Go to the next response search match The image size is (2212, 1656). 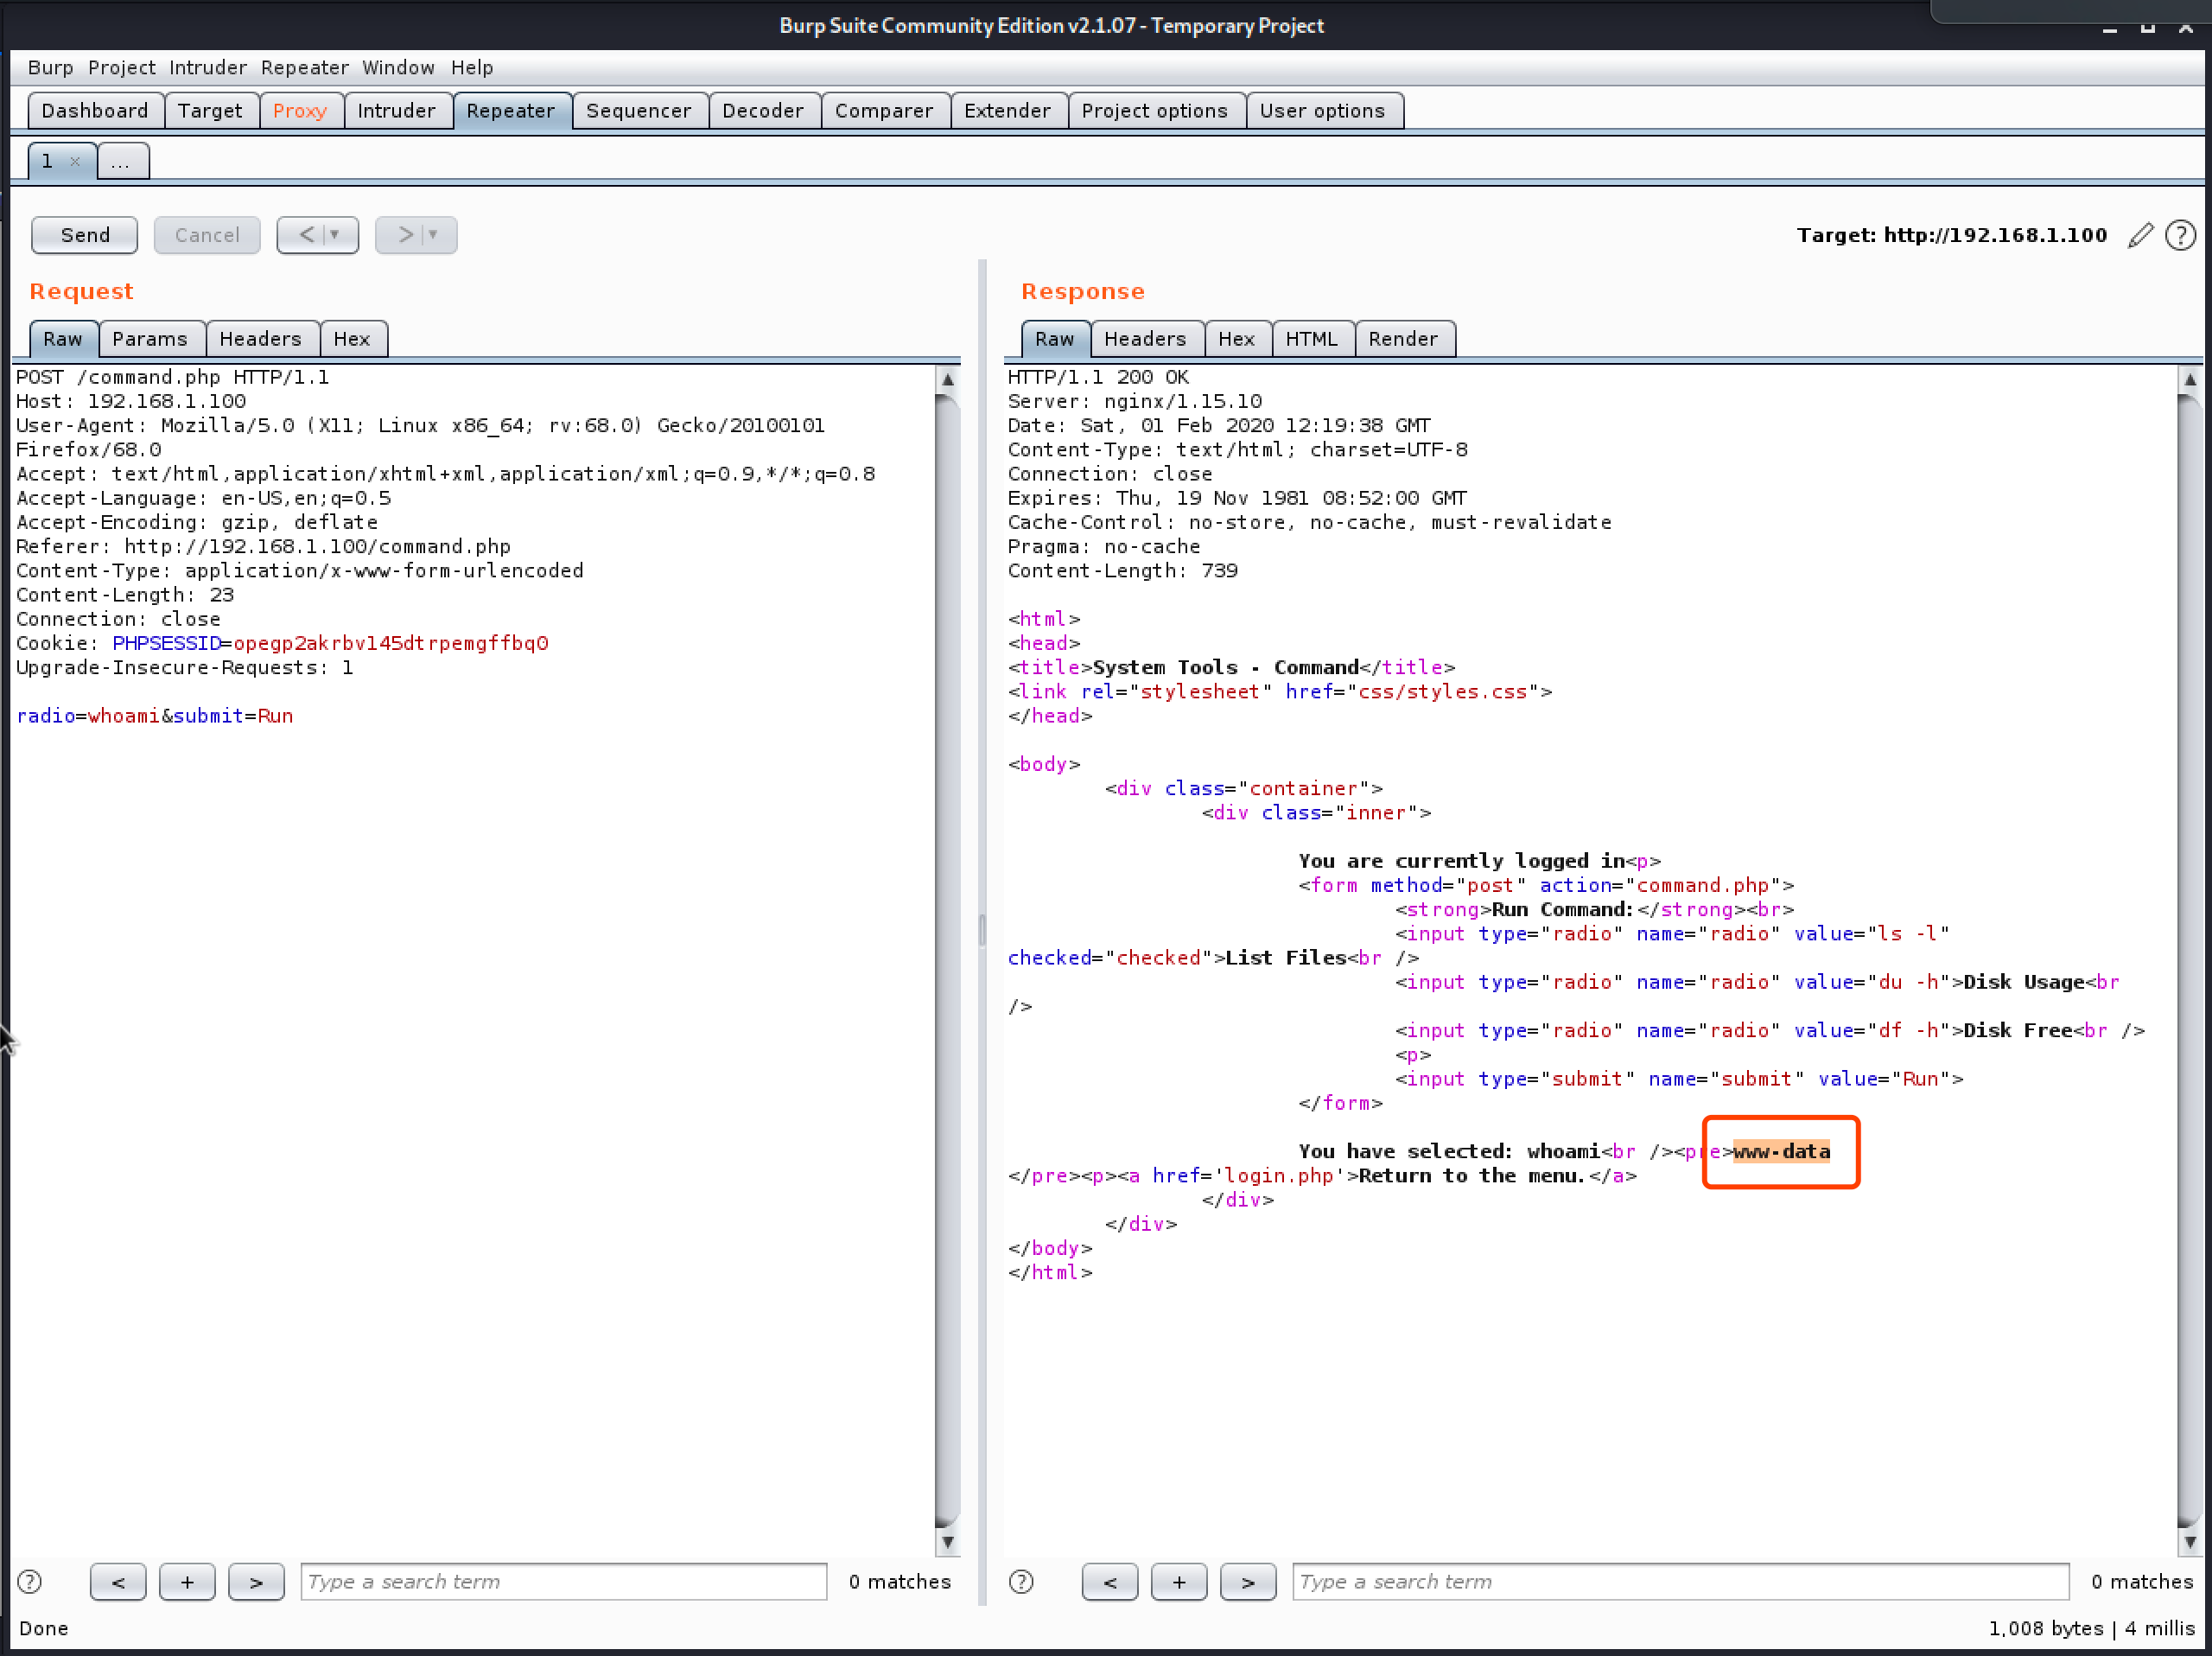click(1248, 1581)
